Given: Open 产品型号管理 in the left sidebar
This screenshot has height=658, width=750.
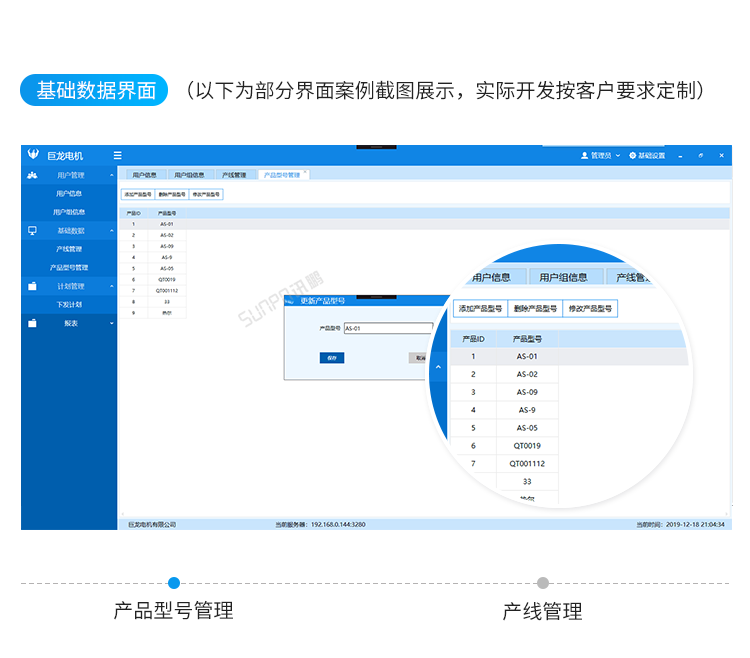Looking at the screenshot, I should pyautogui.click(x=69, y=268).
